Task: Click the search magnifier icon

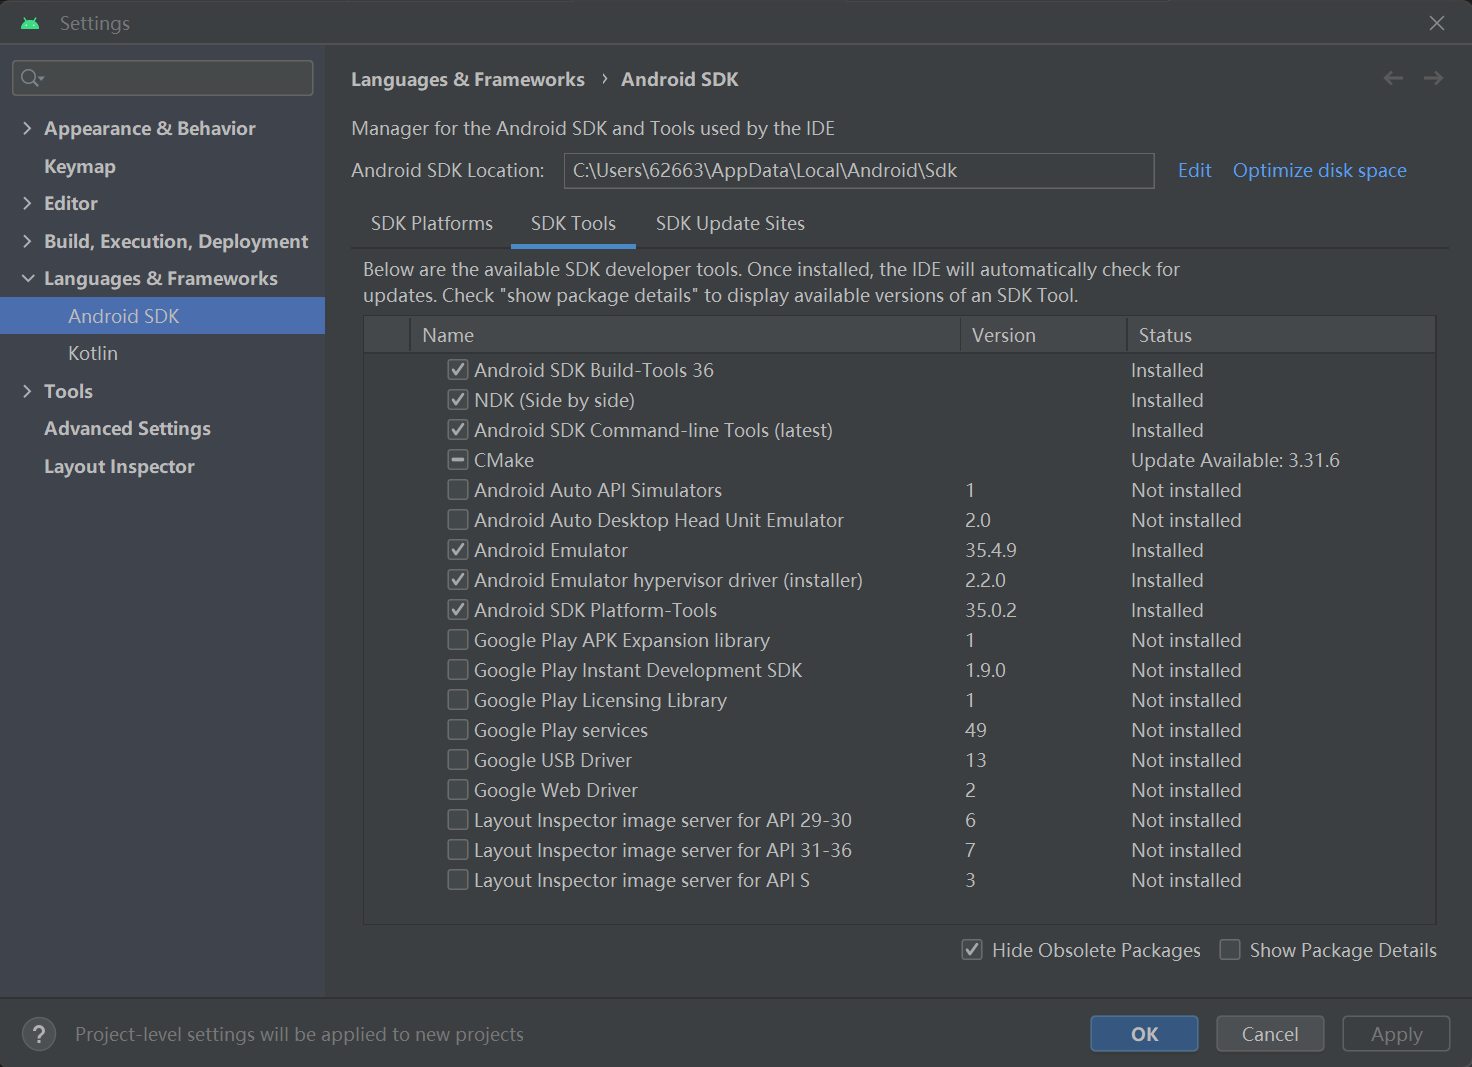Action: click(x=32, y=78)
